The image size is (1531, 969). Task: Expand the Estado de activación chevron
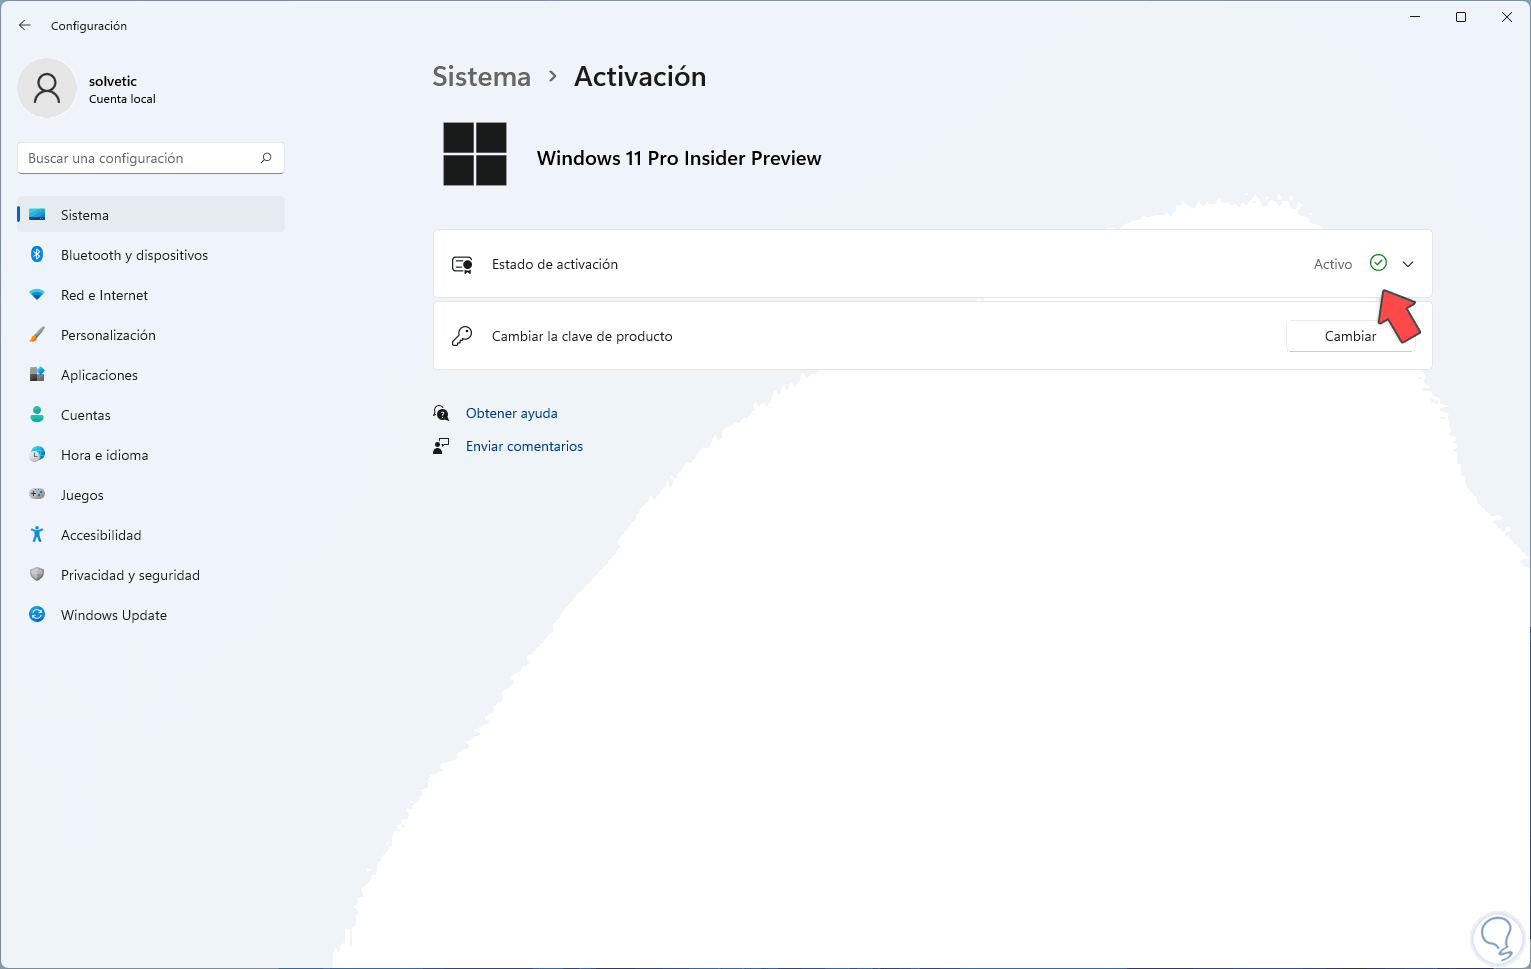(x=1408, y=264)
